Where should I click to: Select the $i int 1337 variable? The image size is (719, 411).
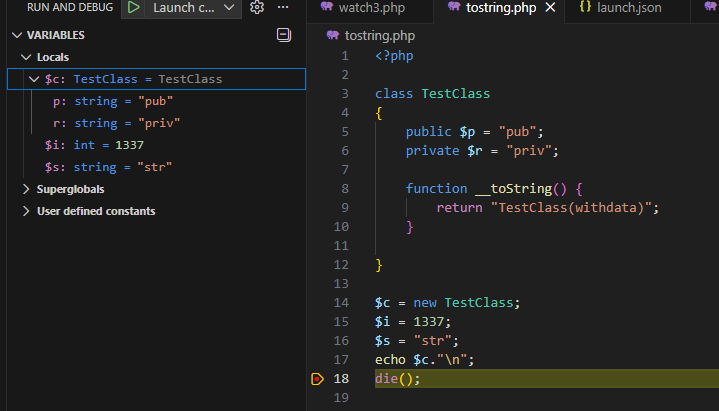[95, 145]
